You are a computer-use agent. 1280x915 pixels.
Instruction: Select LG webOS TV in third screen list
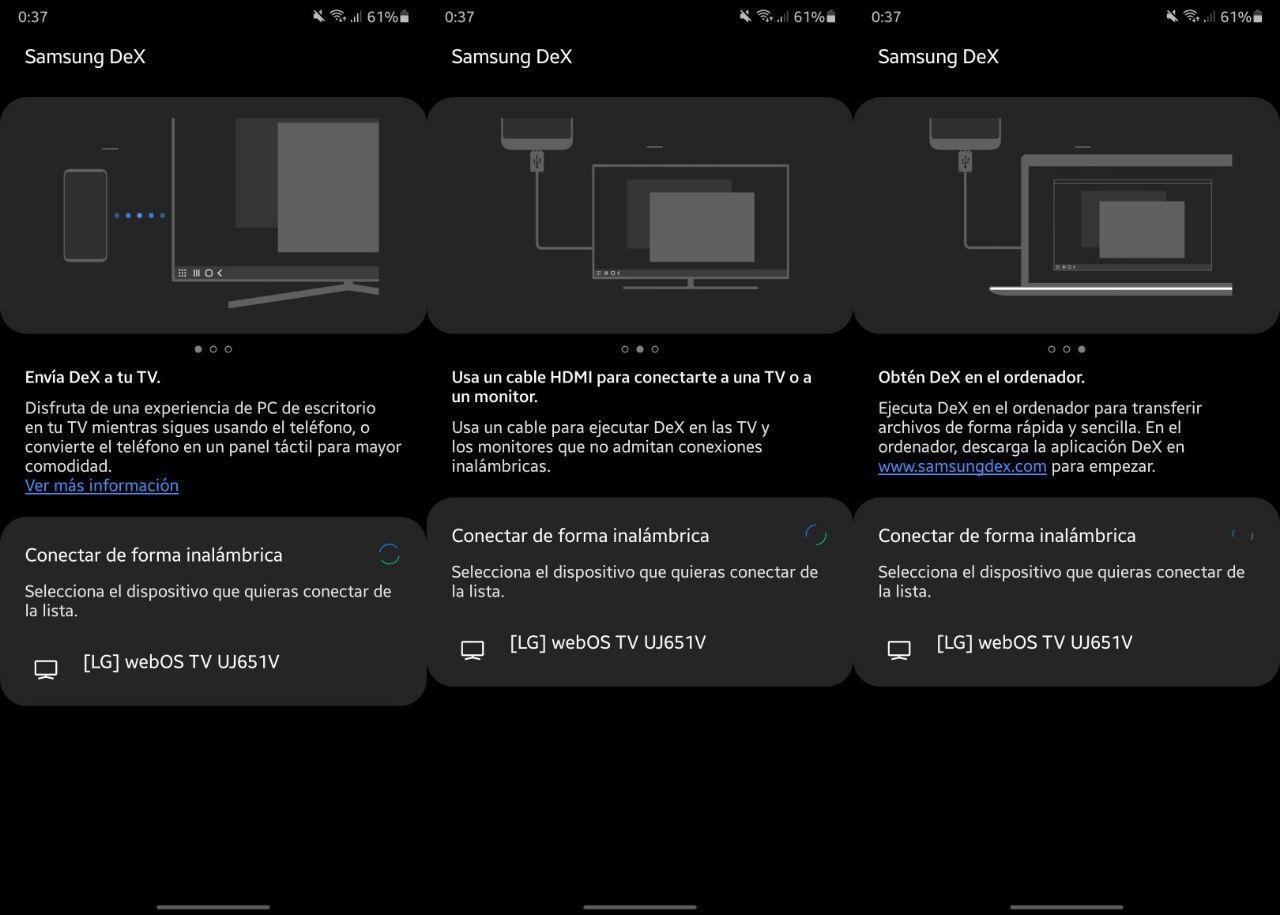1034,643
